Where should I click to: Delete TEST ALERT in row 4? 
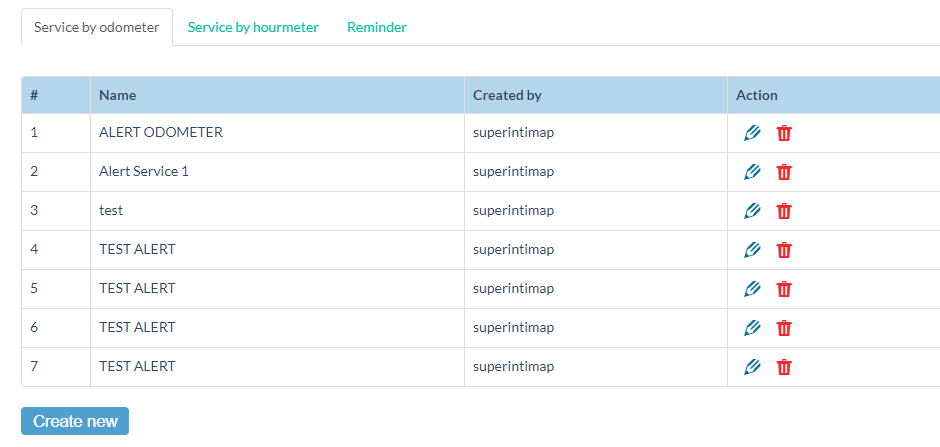pyautogui.click(x=784, y=250)
